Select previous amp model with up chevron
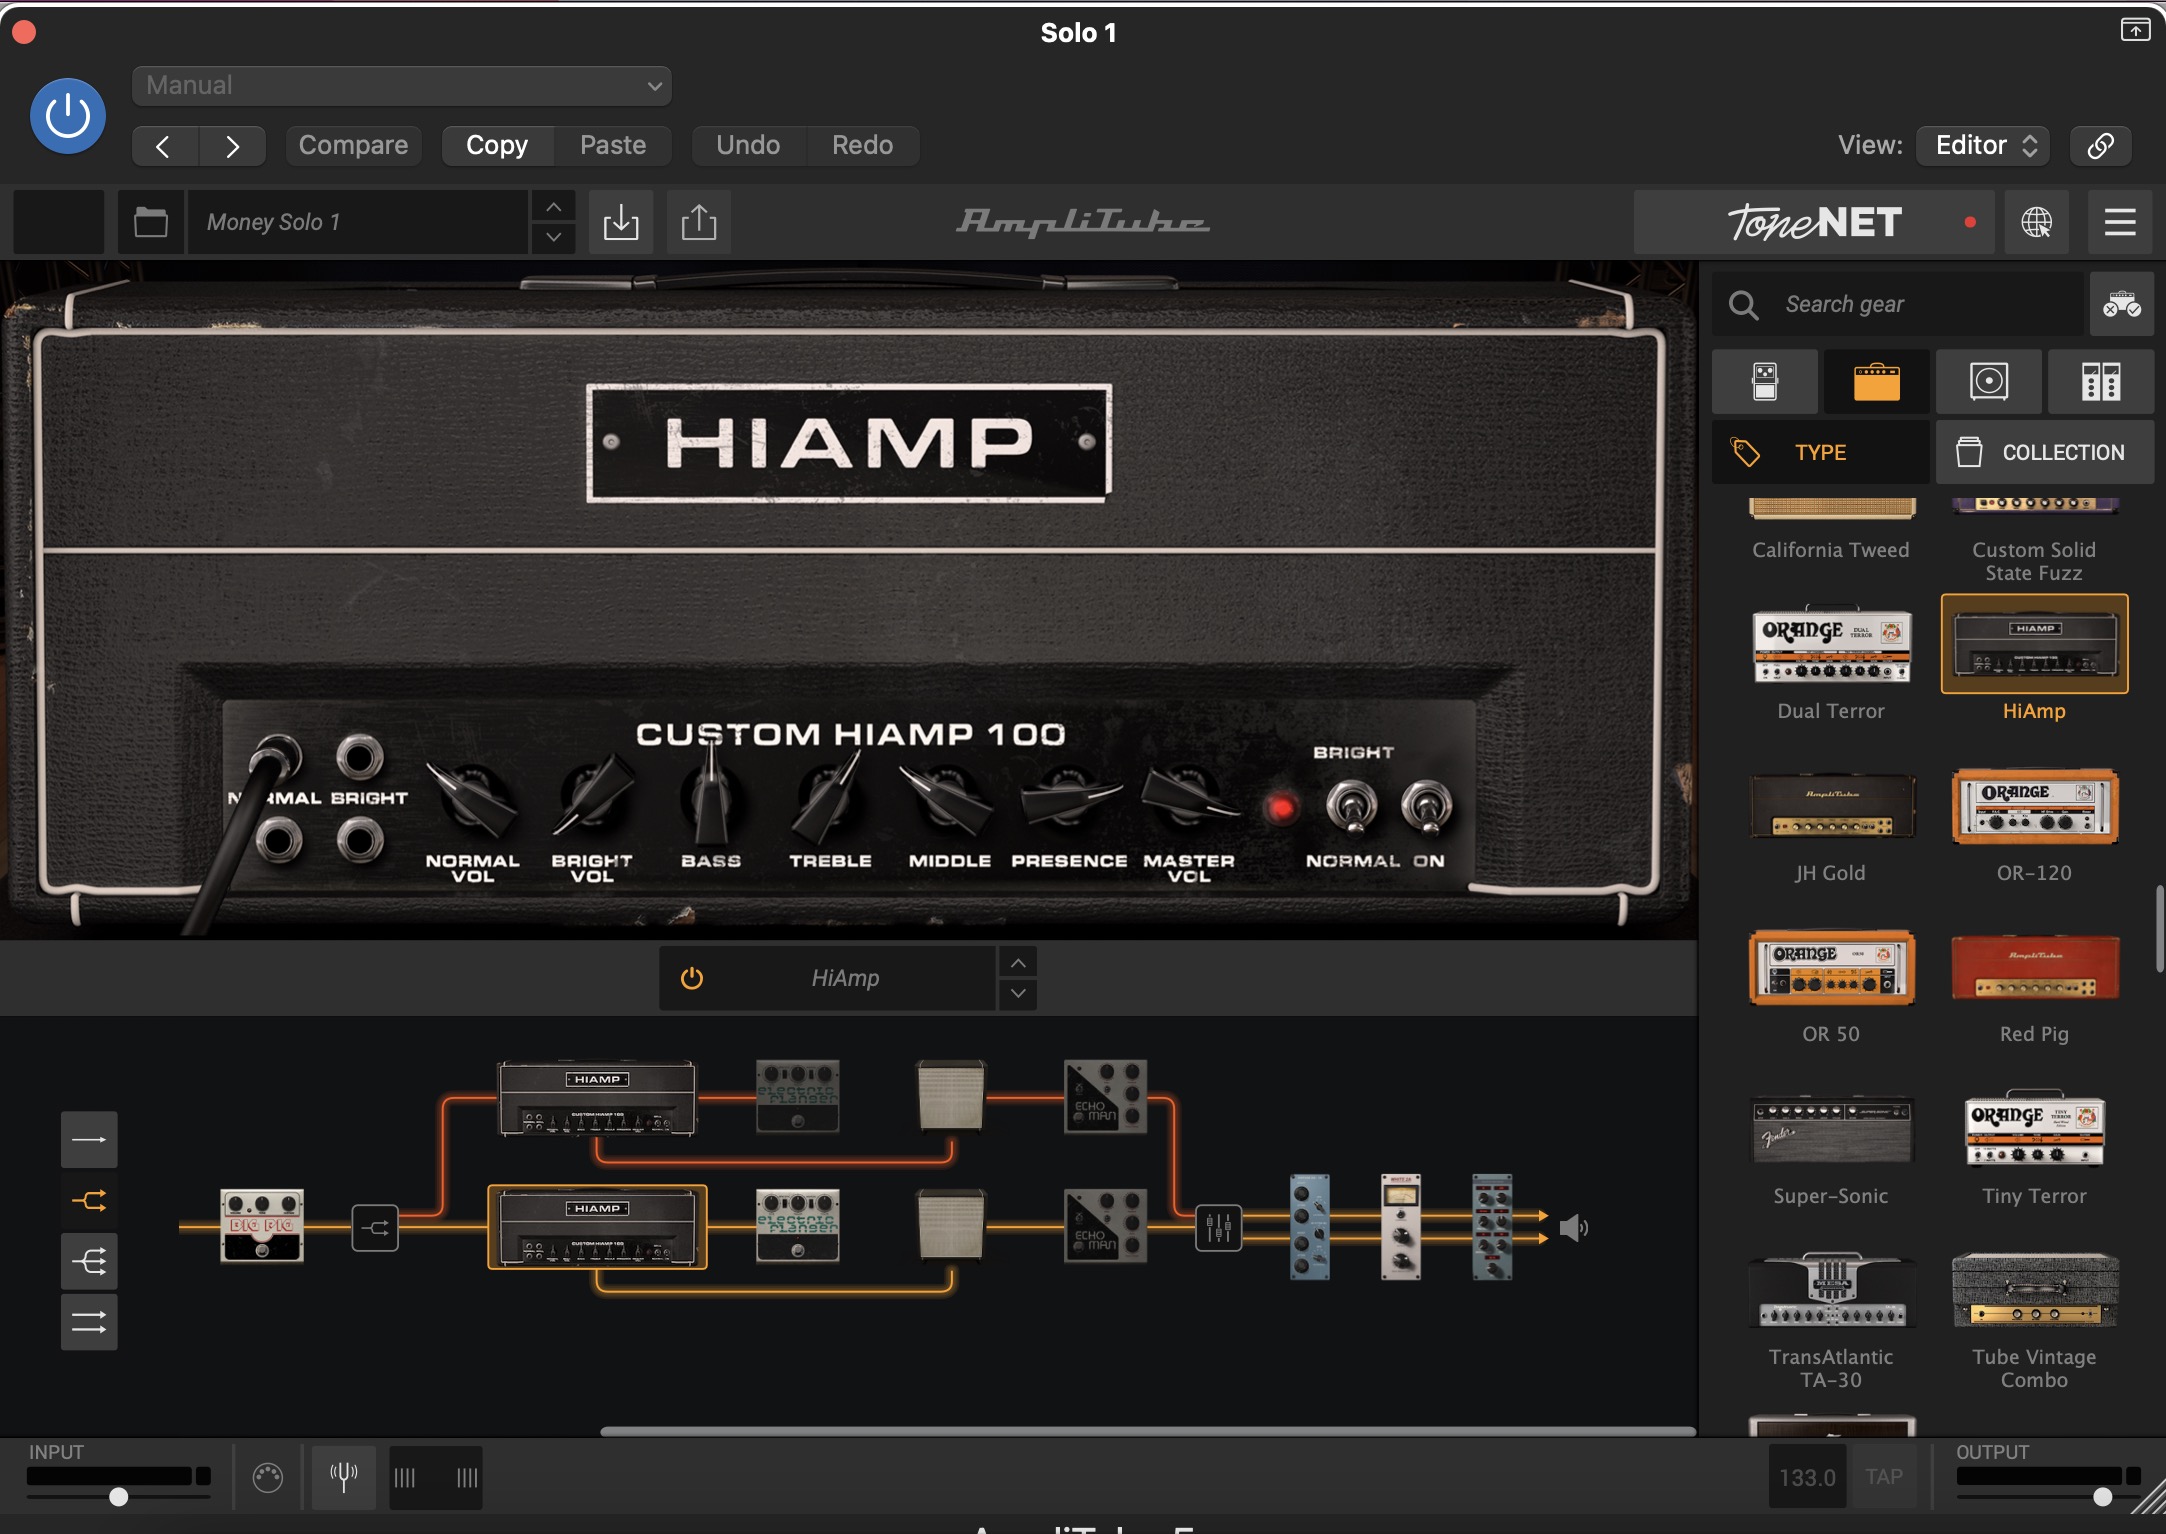2166x1534 pixels. click(x=1018, y=963)
